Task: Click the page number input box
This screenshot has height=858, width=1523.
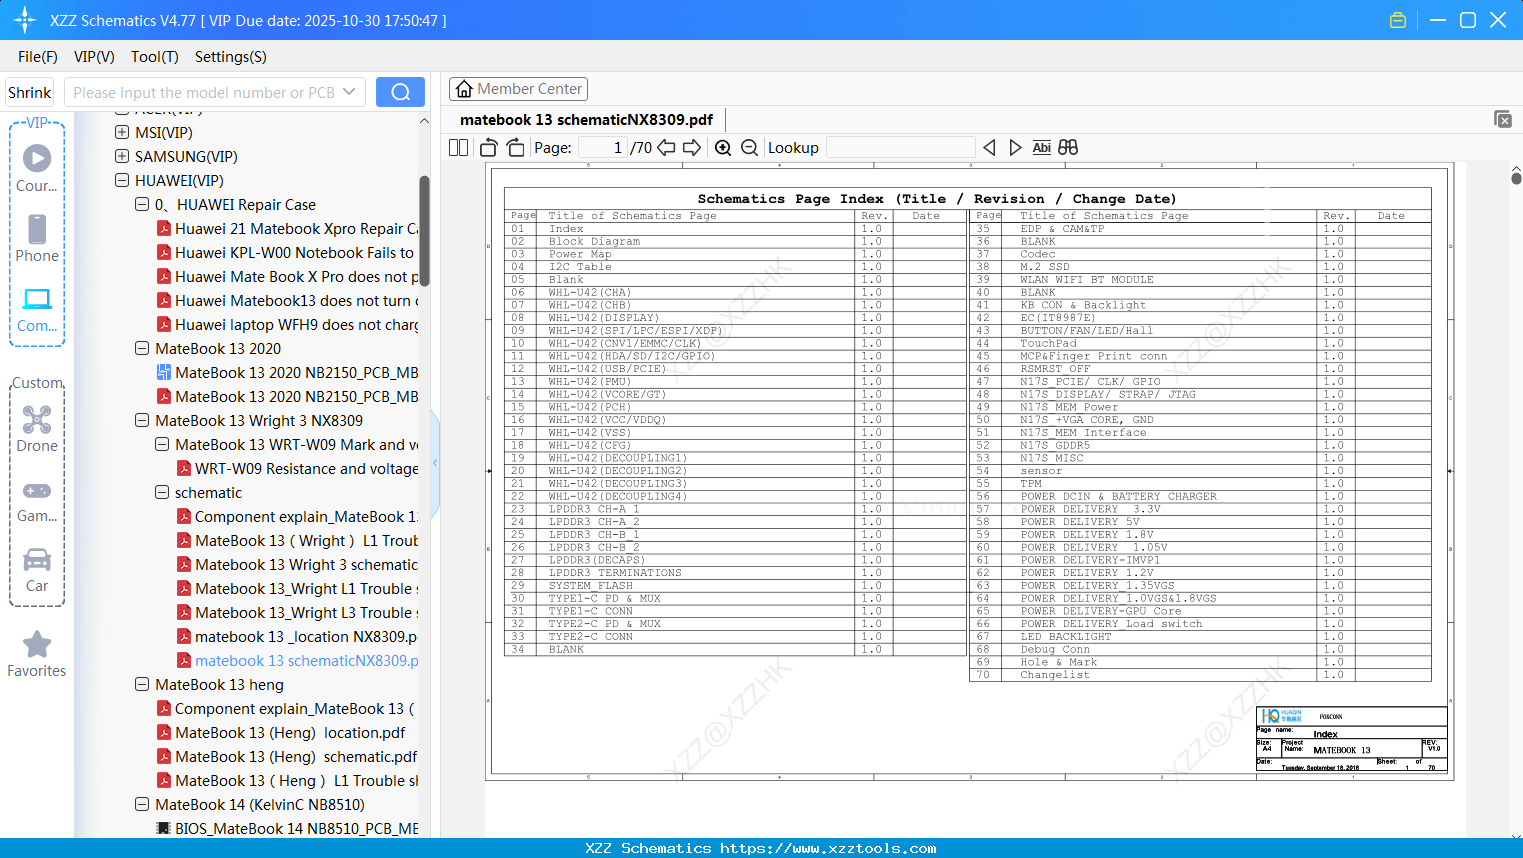Action: 603,148
